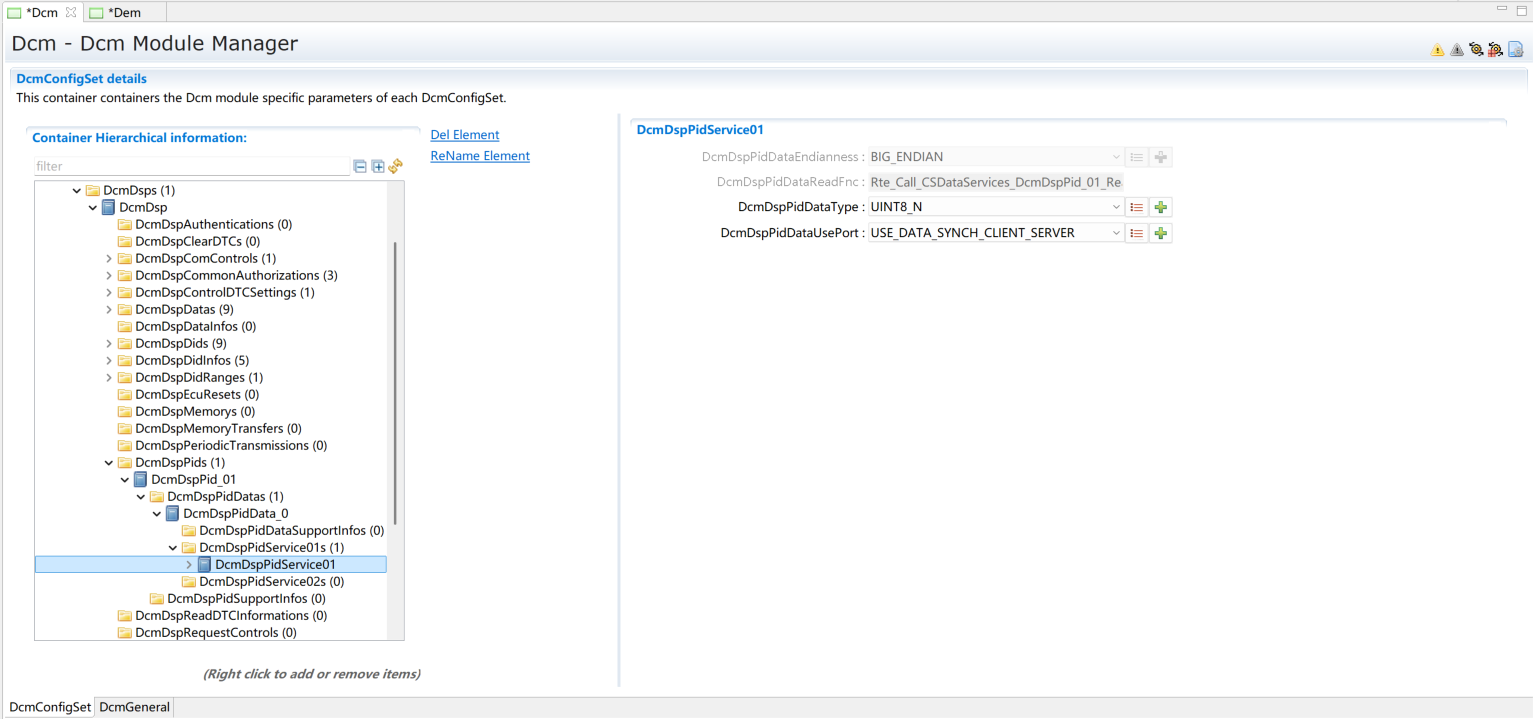Image resolution: width=1533 pixels, height=719 pixels.
Task: Click the document with gear icon
Action: pyautogui.click(x=1515, y=50)
